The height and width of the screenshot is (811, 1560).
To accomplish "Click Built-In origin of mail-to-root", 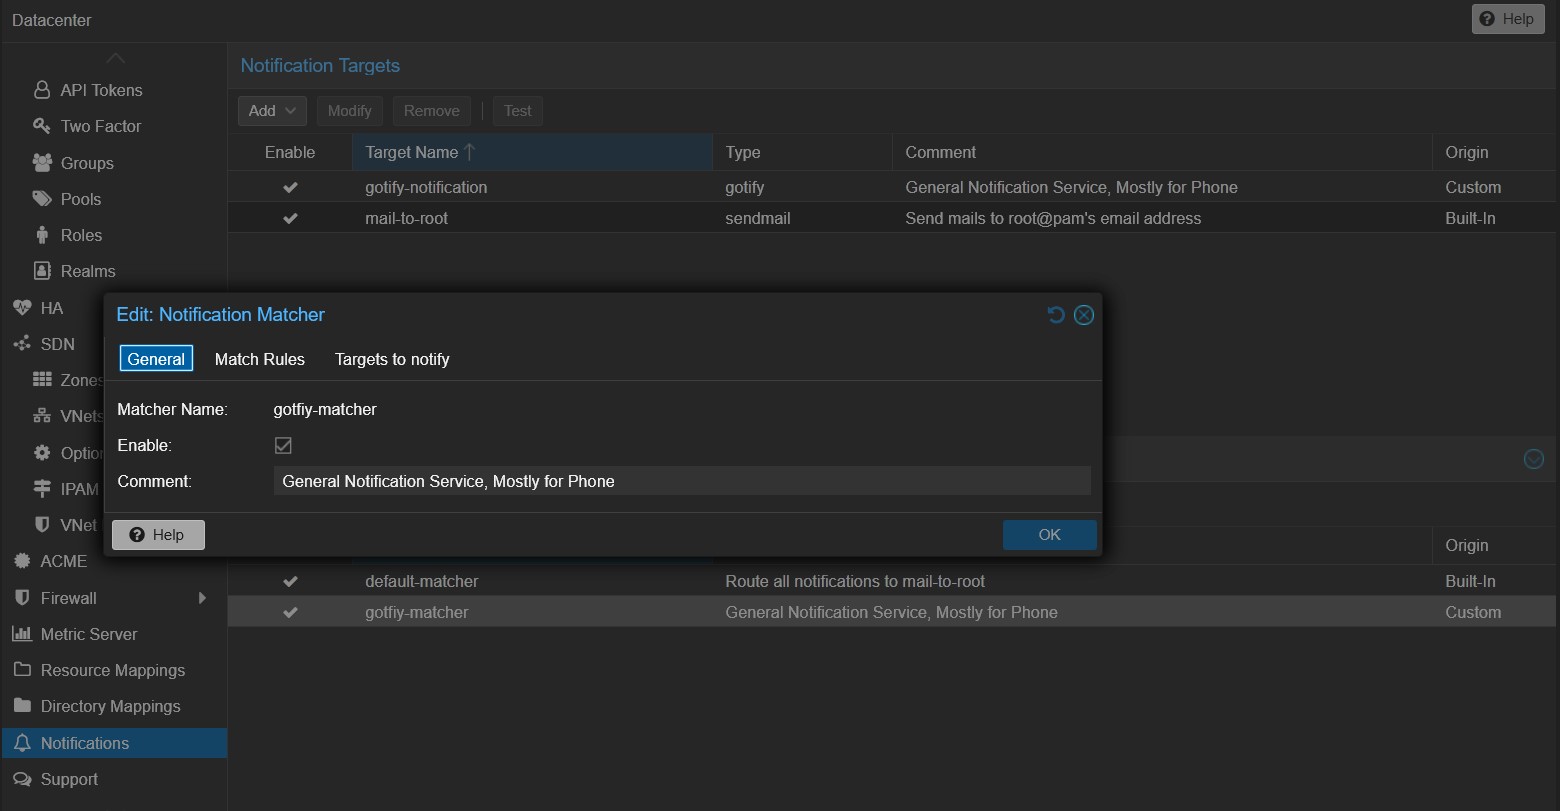I will pos(1471,218).
